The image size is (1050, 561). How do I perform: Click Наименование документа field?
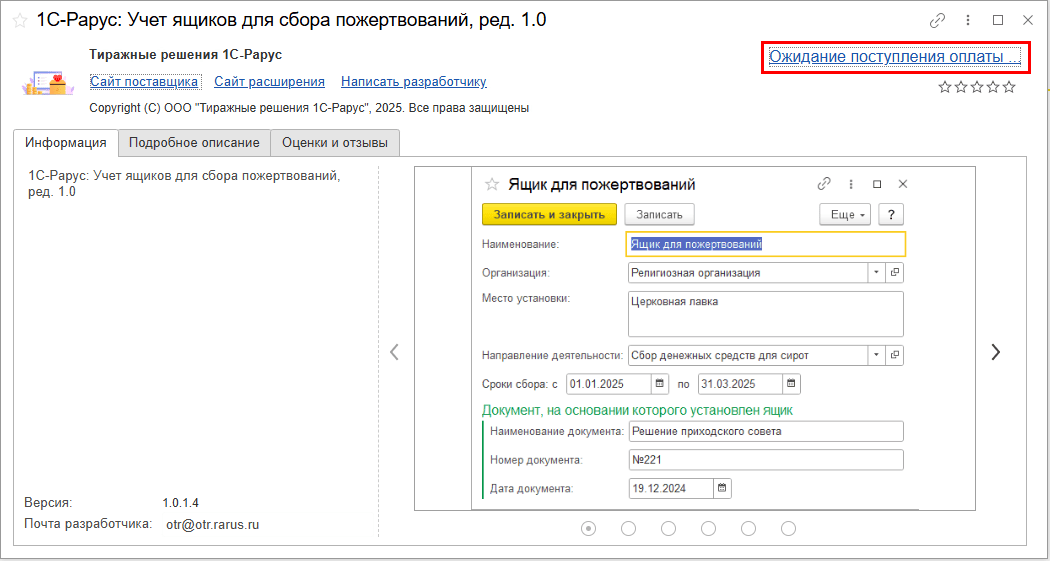(766, 432)
